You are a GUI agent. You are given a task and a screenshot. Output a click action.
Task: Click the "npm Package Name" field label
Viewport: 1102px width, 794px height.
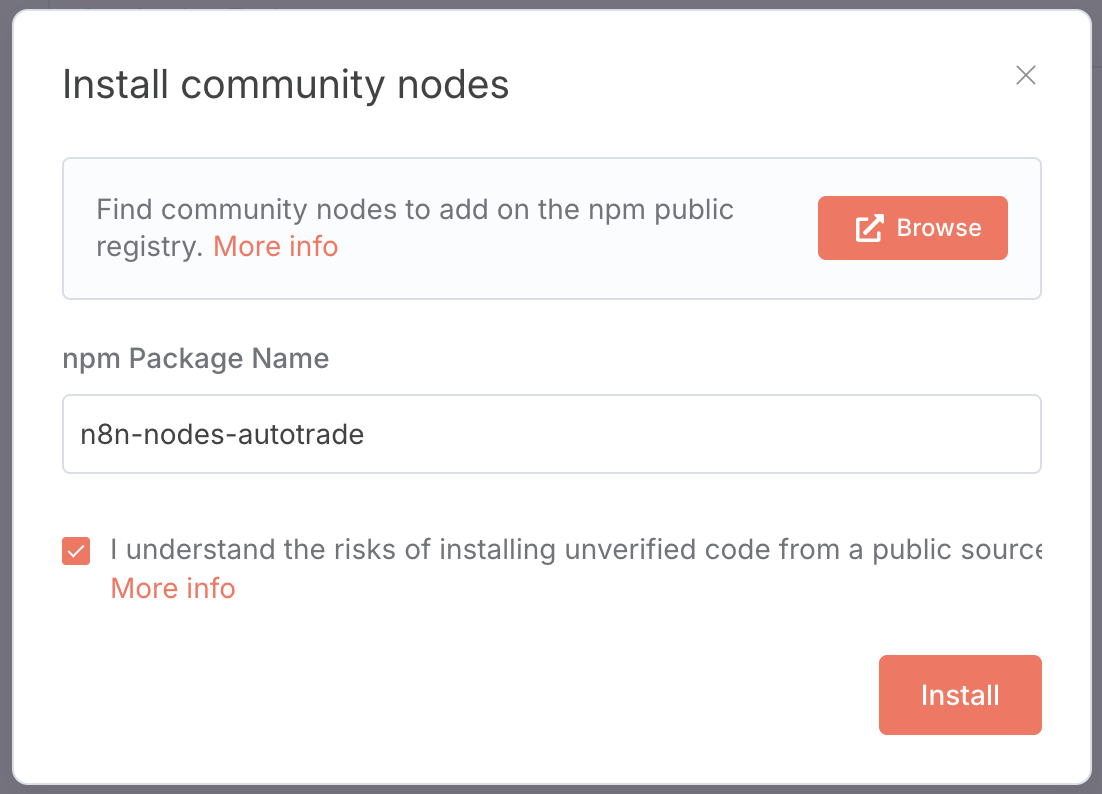tap(195, 358)
